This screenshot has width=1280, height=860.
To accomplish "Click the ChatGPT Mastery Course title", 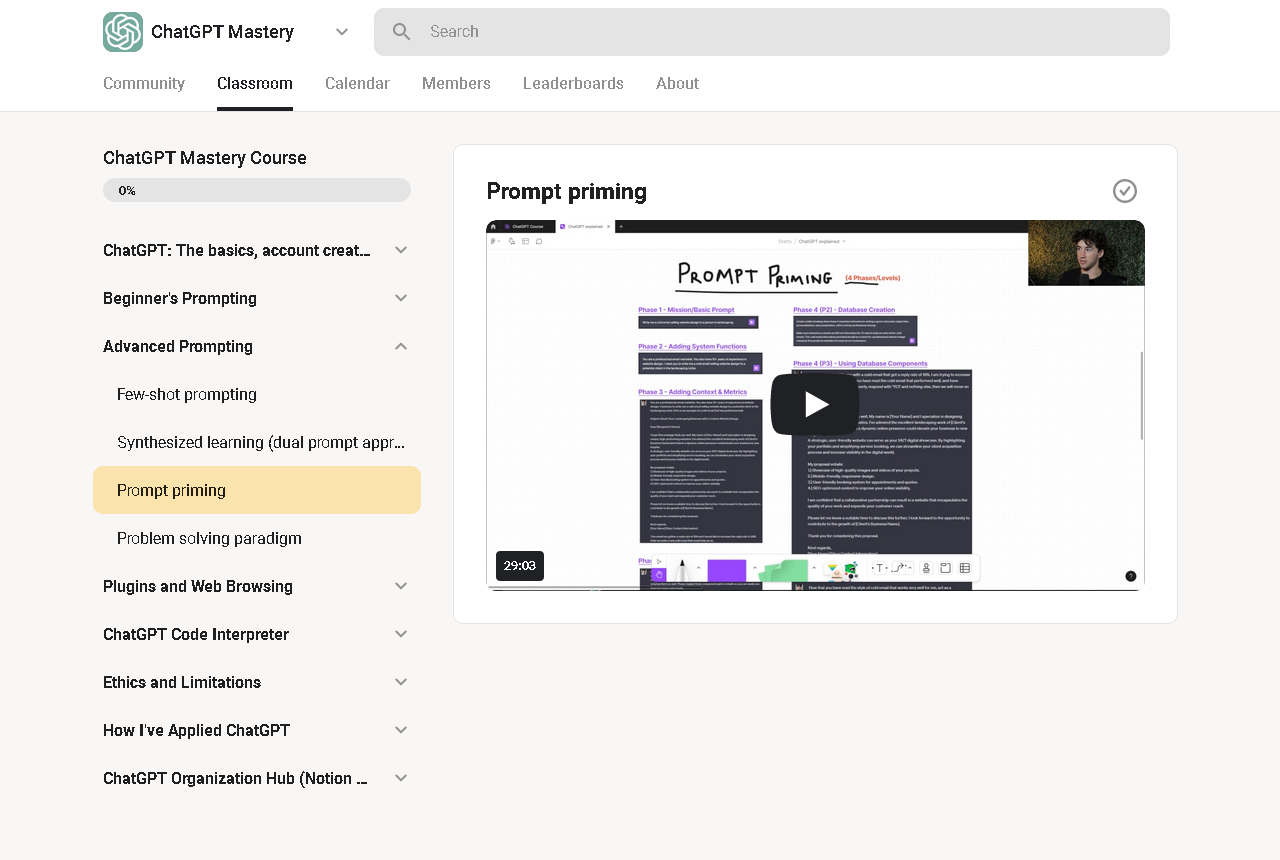I will [x=205, y=158].
